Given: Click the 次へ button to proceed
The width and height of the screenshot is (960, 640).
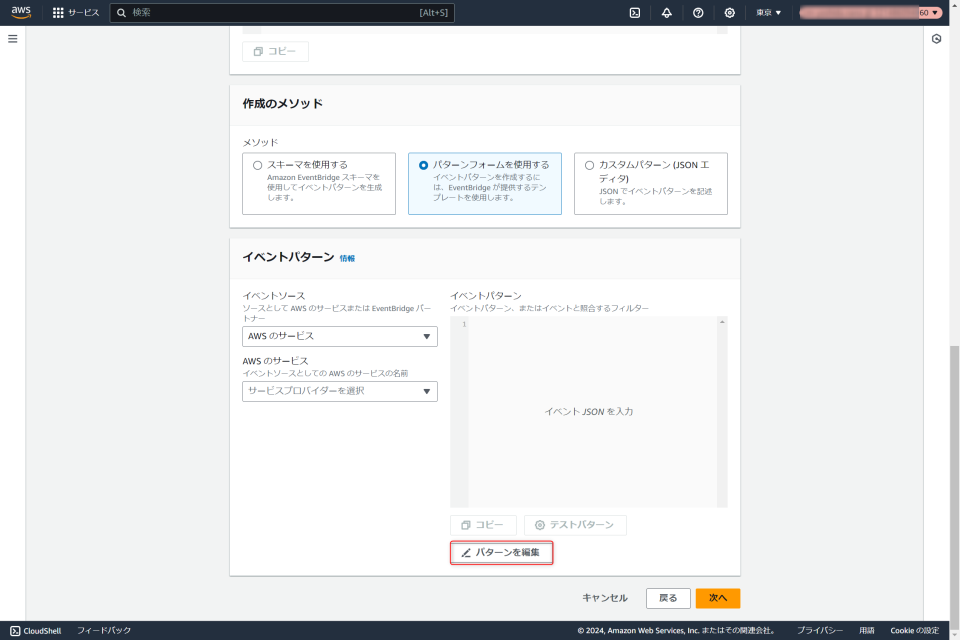Looking at the screenshot, I should [x=716, y=597].
